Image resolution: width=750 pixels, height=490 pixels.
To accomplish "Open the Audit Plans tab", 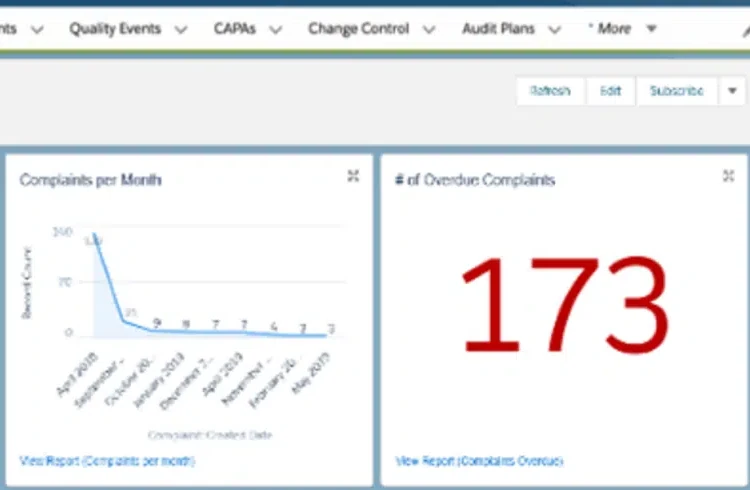I will pos(498,29).
